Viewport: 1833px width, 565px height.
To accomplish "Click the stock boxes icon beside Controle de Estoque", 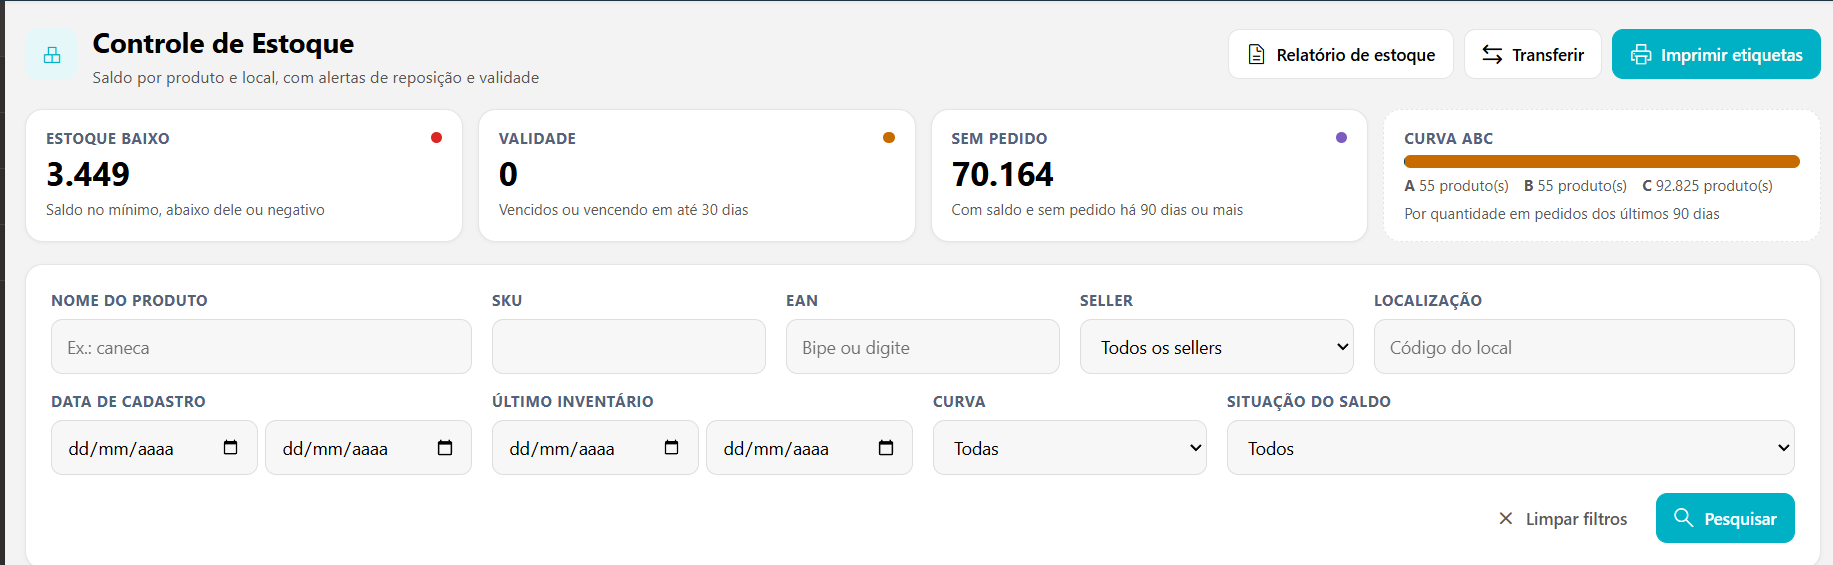I will click(52, 55).
